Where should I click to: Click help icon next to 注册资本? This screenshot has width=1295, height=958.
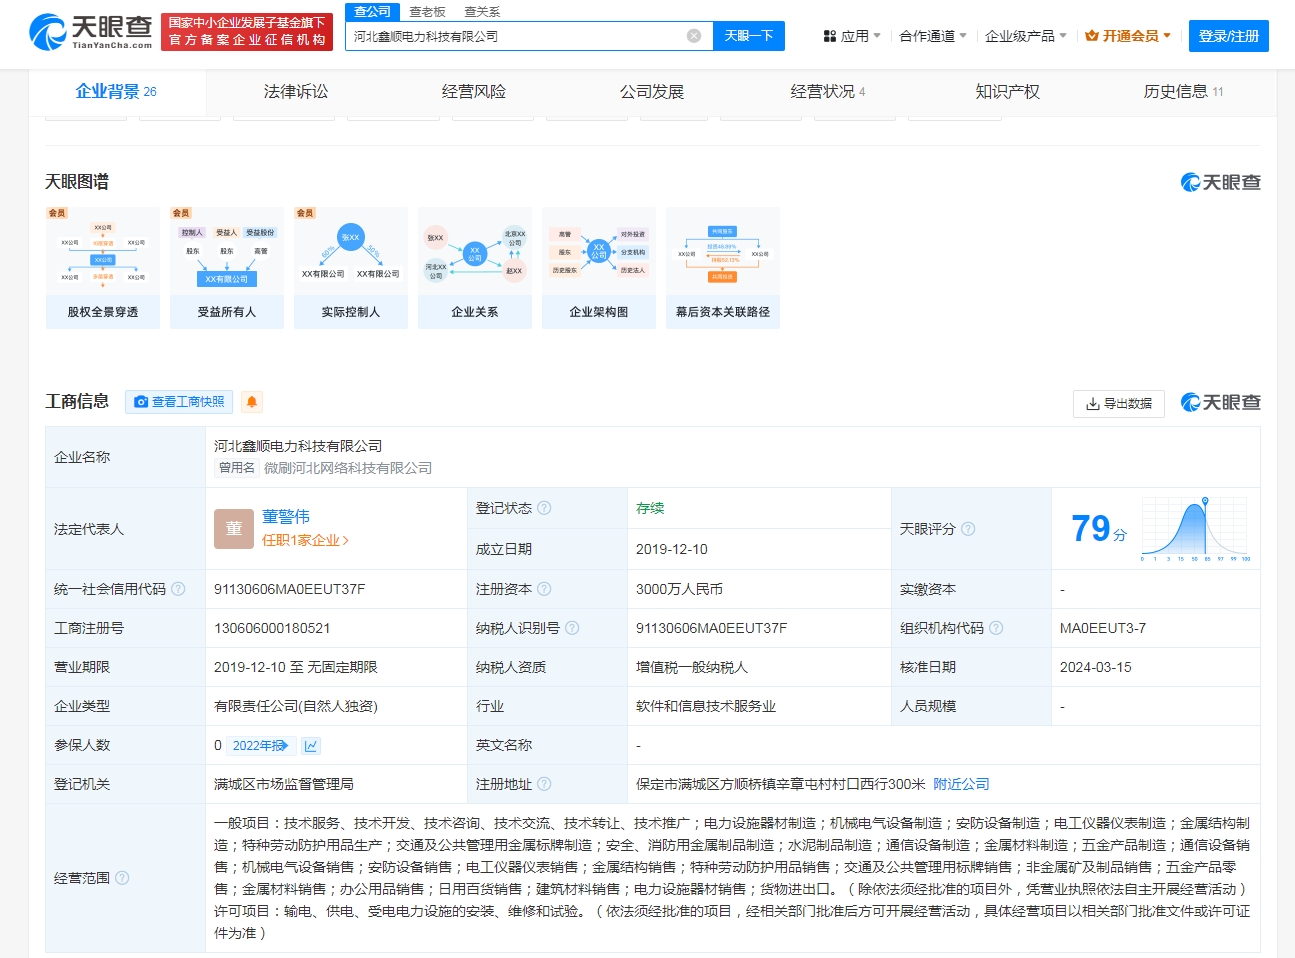[544, 589]
